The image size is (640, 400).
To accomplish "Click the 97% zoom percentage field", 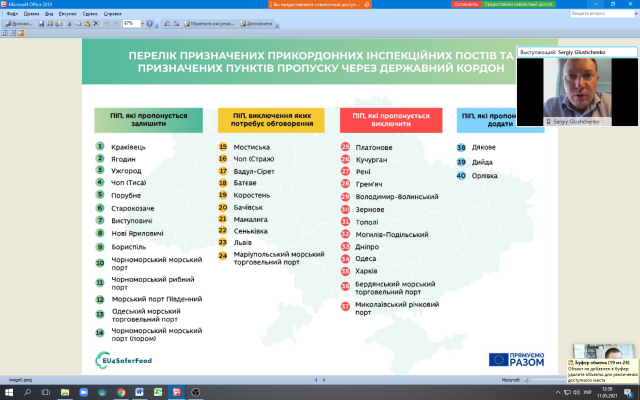I will [131, 24].
